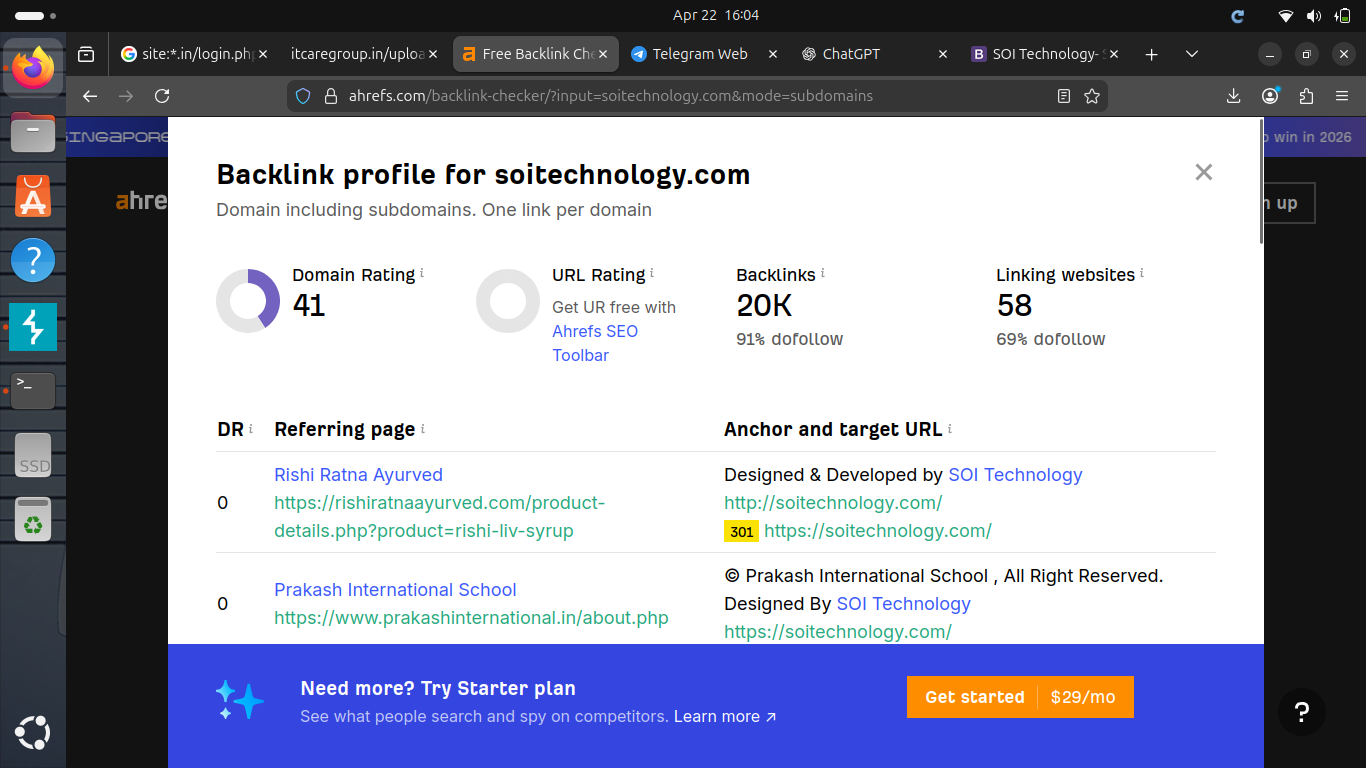Open the Help icon in the dock
The height and width of the screenshot is (768, 1366).
click(x=33, y=262)
